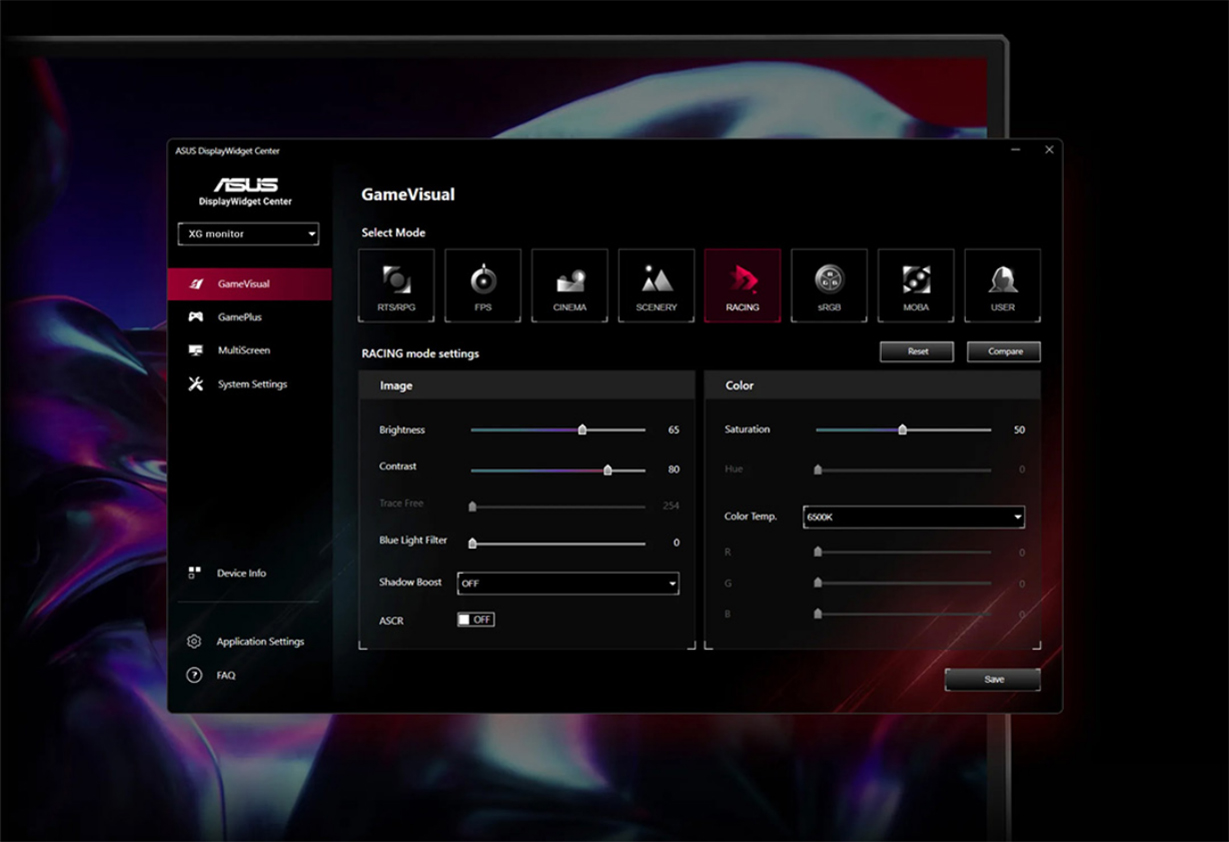
Task: Select the RACING mode icon
Action: [742, 284]
